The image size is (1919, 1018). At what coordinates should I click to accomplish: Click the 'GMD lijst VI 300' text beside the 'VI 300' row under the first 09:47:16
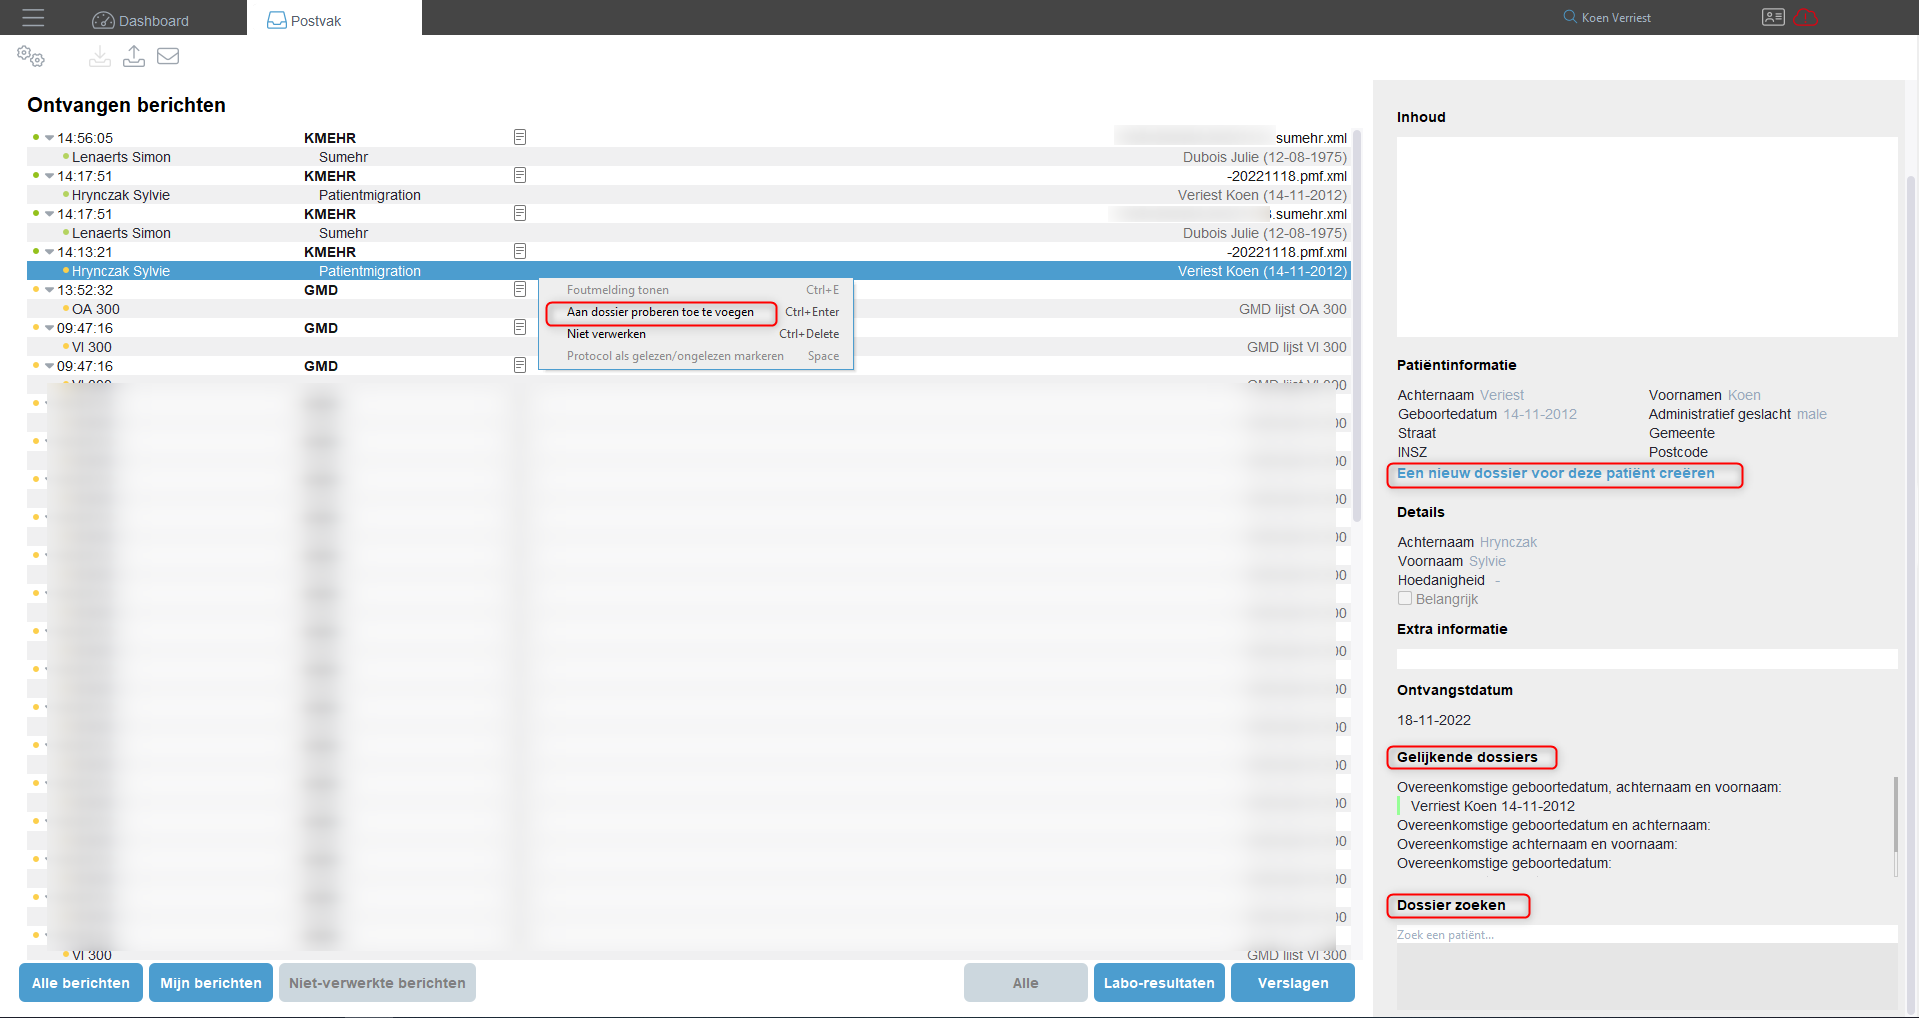[1297, 347]
